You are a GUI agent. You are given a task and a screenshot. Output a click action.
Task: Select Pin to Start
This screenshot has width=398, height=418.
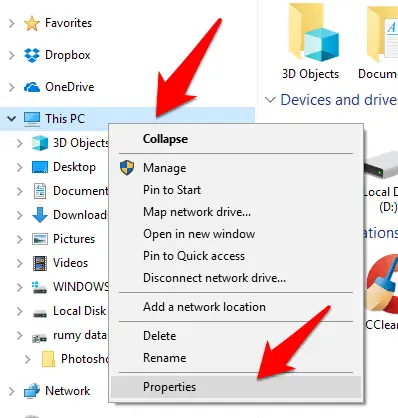pyautogui.click(x=236, y=190)
